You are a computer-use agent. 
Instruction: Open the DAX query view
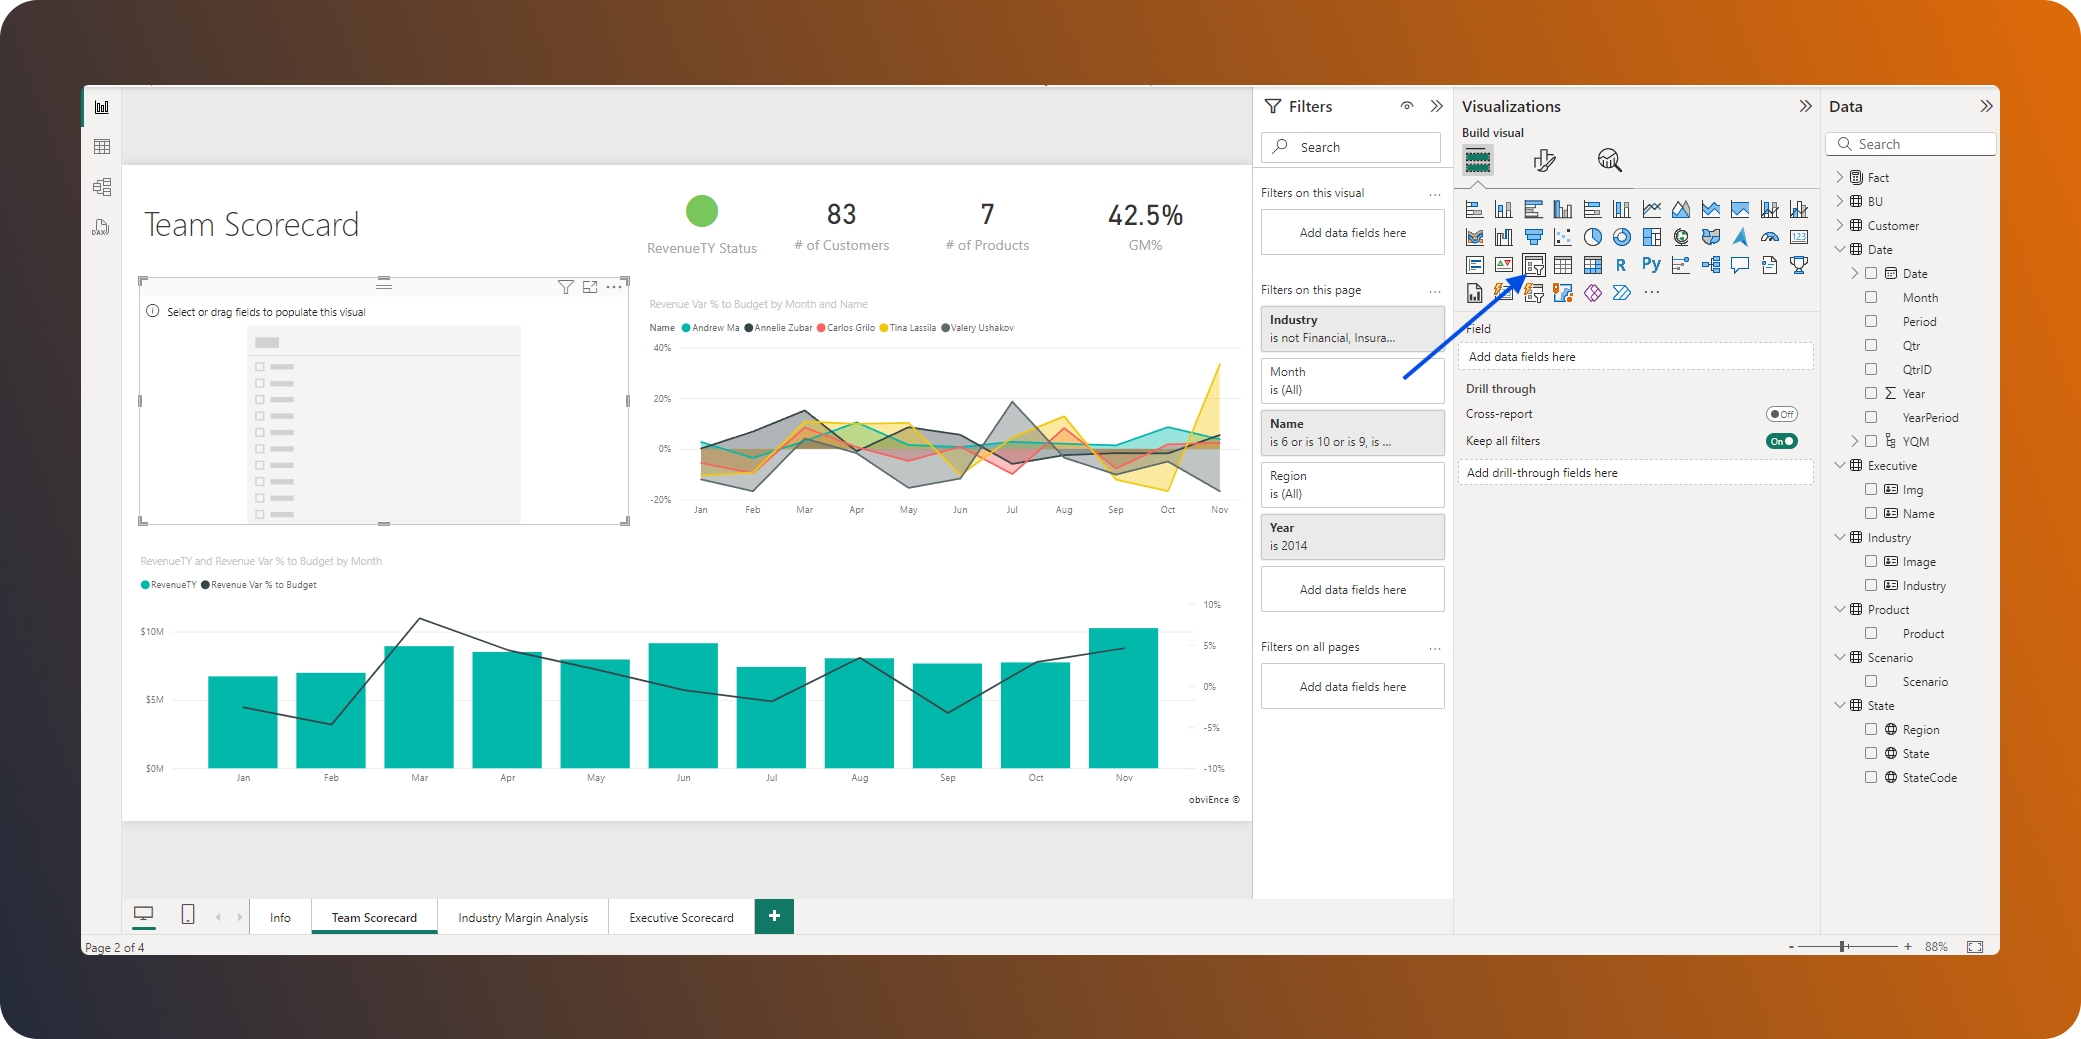pos(101,228)
